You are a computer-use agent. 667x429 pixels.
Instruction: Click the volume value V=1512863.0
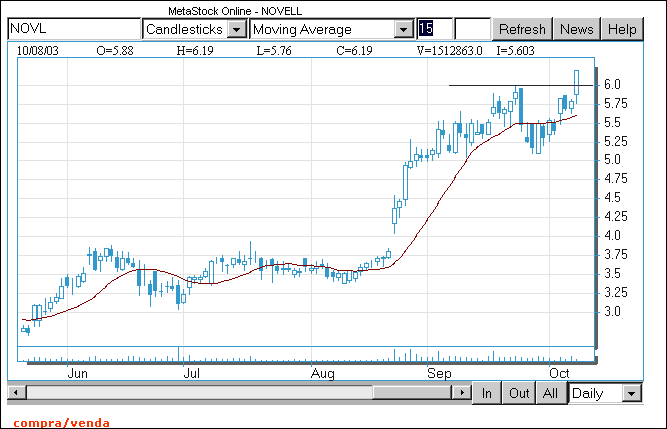pyautogui.click(x=450, y=51)
